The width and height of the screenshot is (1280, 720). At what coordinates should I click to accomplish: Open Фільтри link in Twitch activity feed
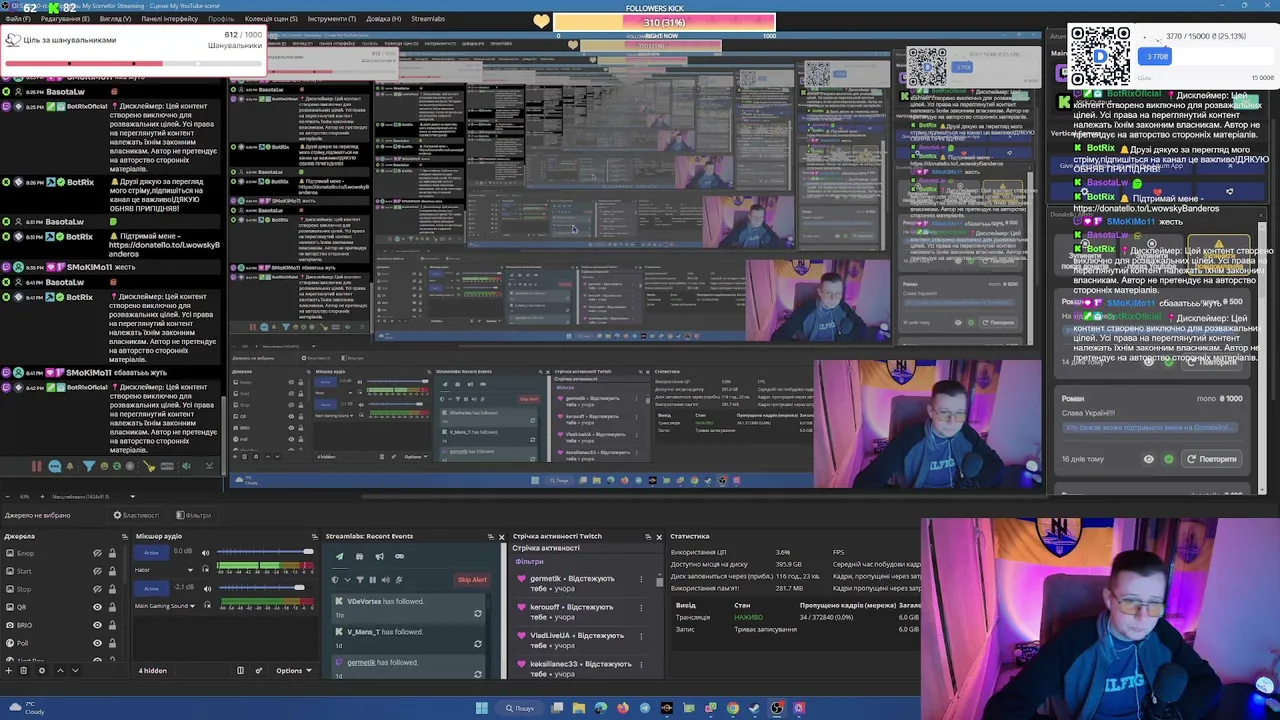(530, 561)
